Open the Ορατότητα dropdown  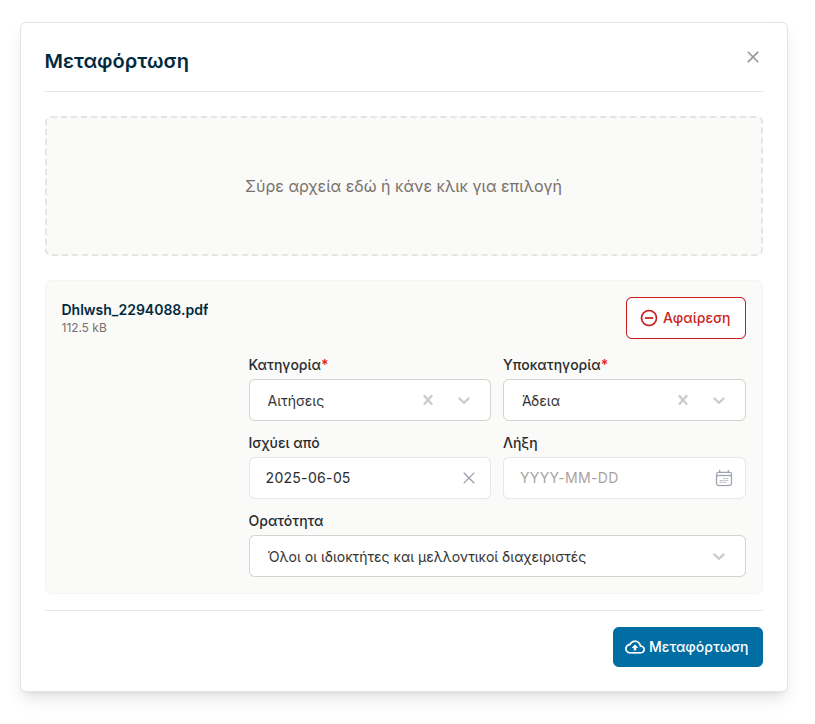[x=497, y=556]
